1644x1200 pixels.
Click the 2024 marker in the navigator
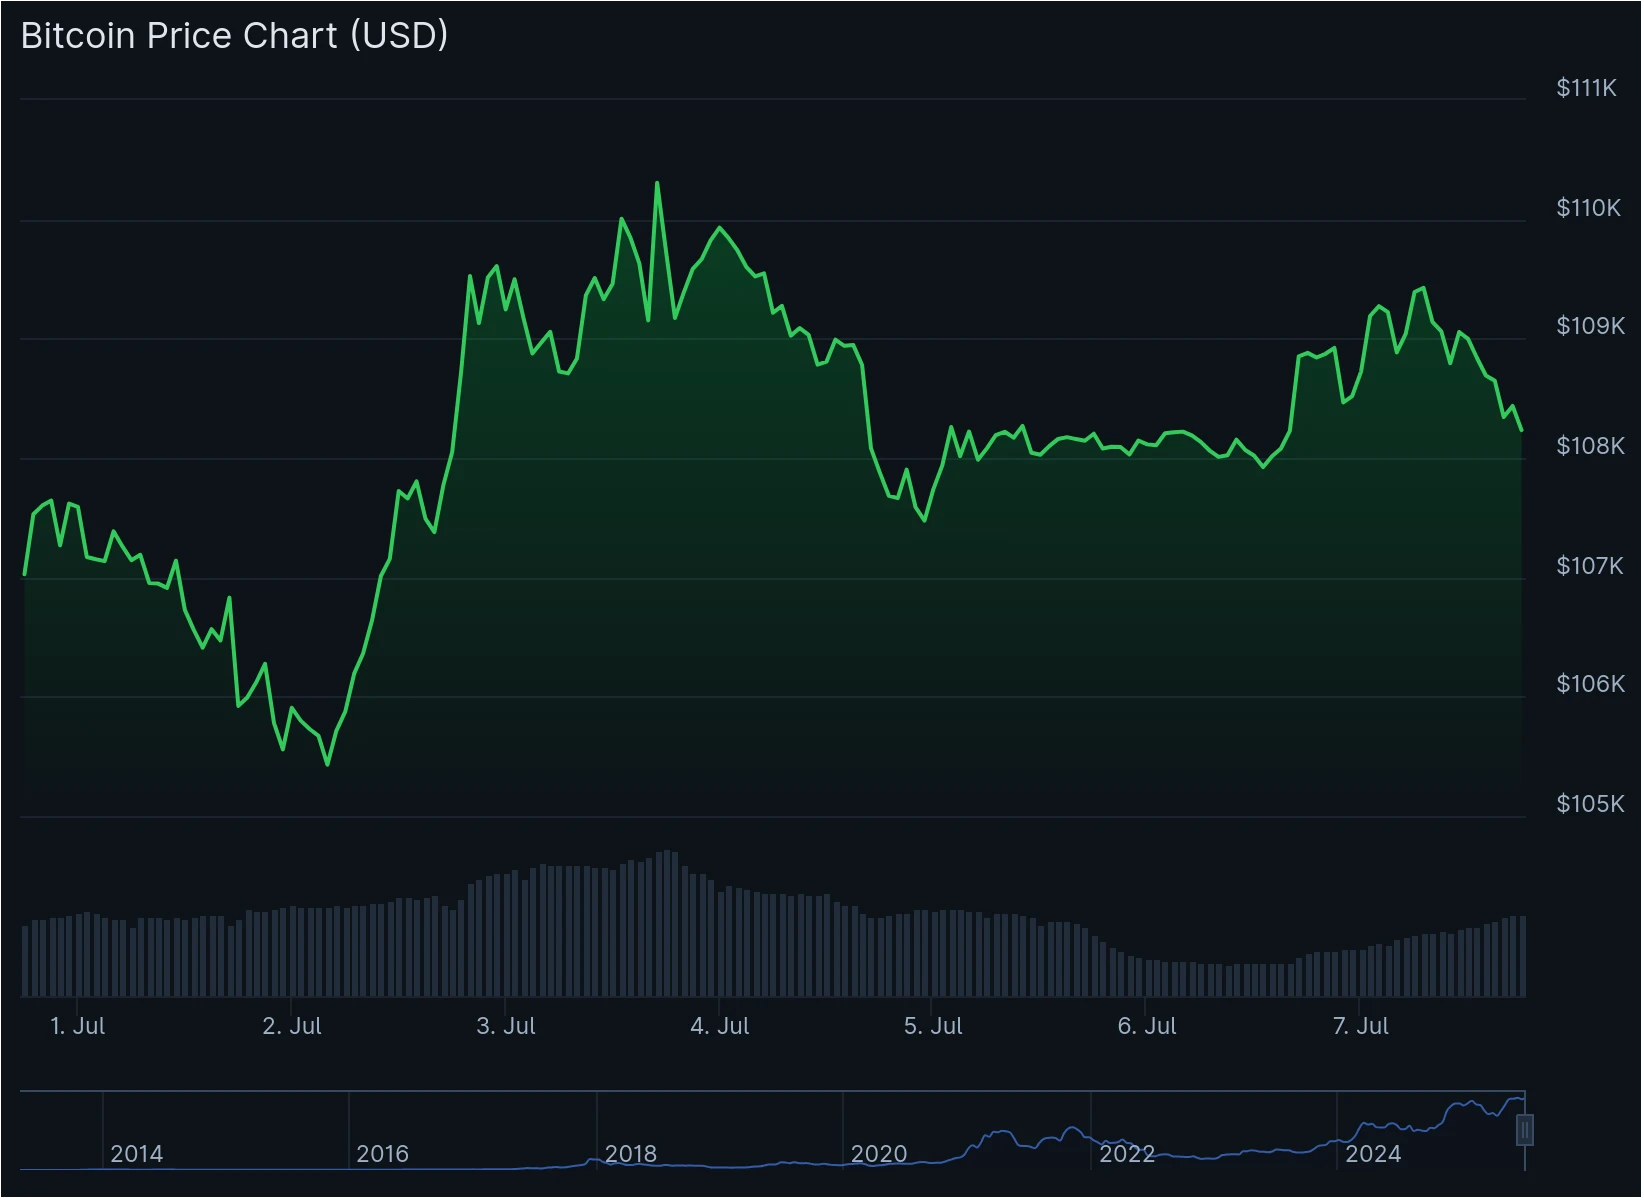click(x=1373, y=1154)
